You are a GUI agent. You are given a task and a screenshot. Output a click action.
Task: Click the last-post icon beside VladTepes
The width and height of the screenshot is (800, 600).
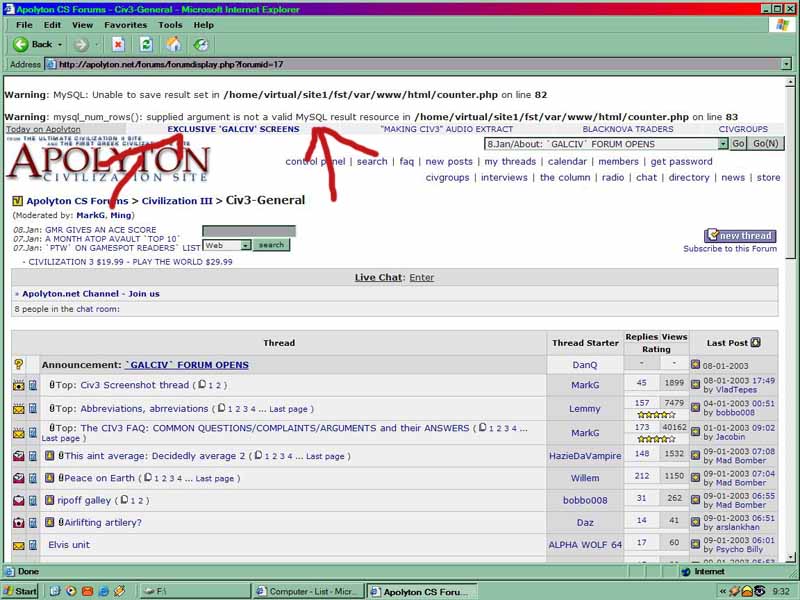pos(696,384)
